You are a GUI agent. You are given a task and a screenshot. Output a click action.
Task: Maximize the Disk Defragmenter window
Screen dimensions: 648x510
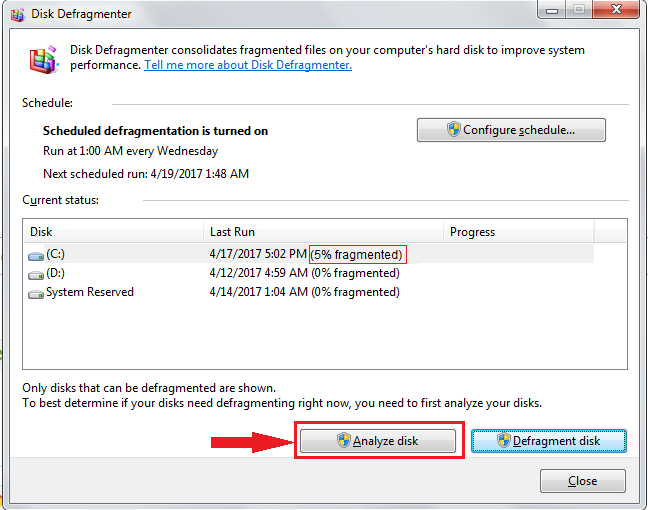(x=578, y=11)
